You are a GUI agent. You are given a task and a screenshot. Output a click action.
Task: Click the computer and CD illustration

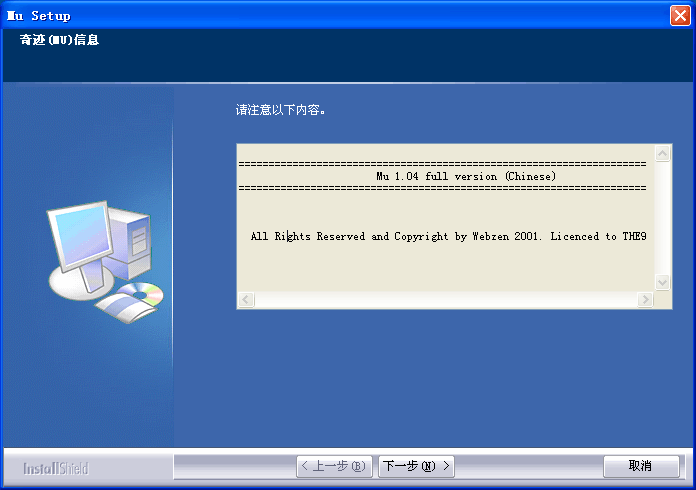pyautogui.click(x=105, y=262)
